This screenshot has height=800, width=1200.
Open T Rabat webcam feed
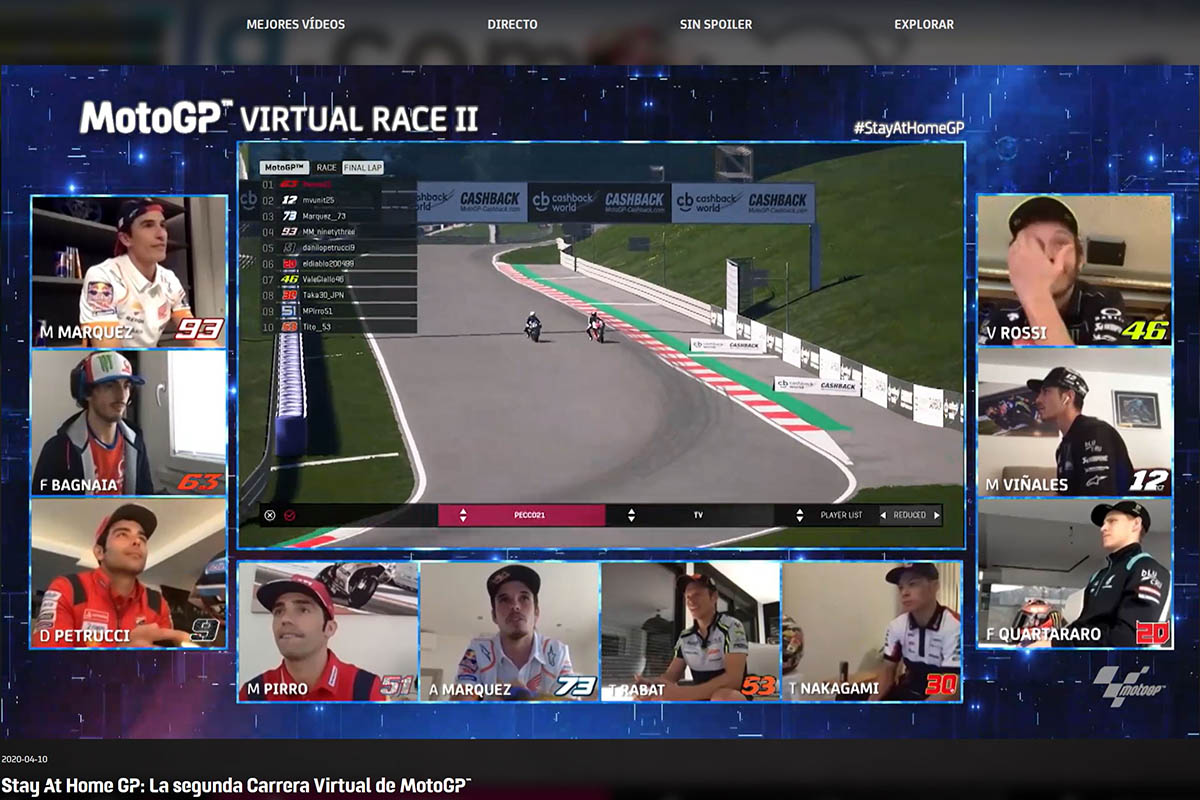click(x=691, y=631)
